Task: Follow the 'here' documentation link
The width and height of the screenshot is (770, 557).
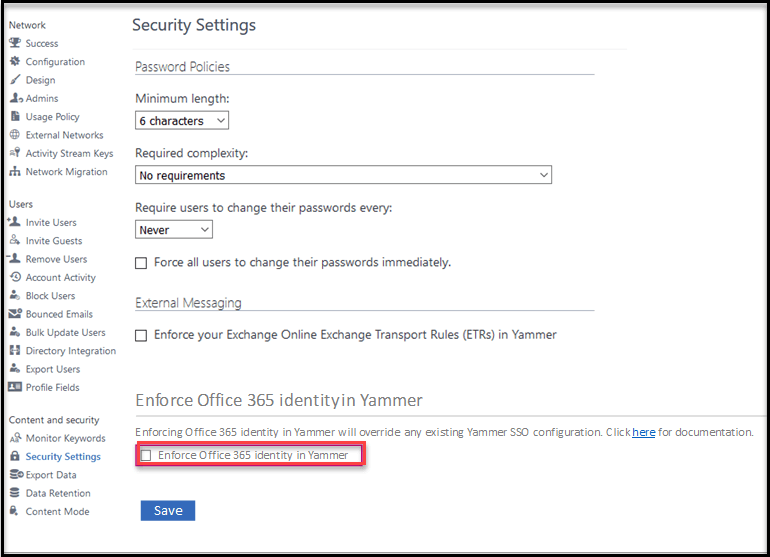Action: tap(643, 432)
